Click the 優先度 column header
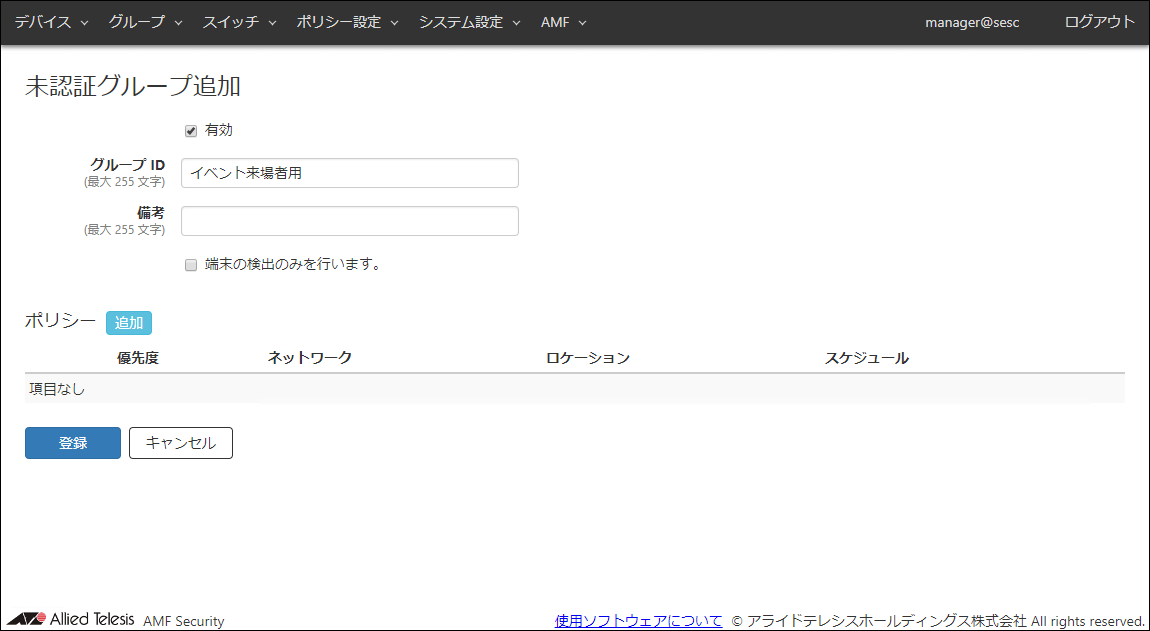This screenshot has height=631, width=1150. click(138, 358)
